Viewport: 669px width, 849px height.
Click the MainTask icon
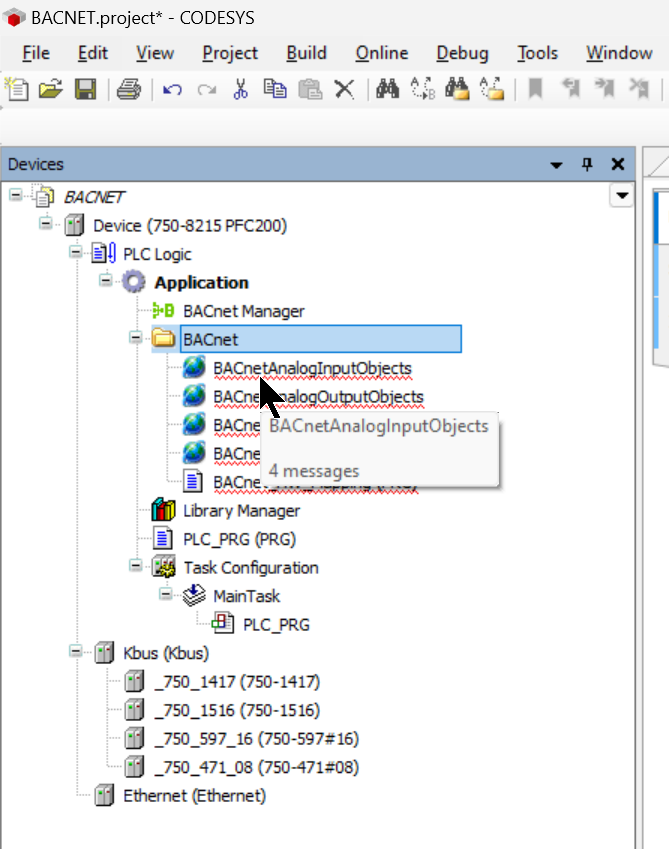pos(194,595)
